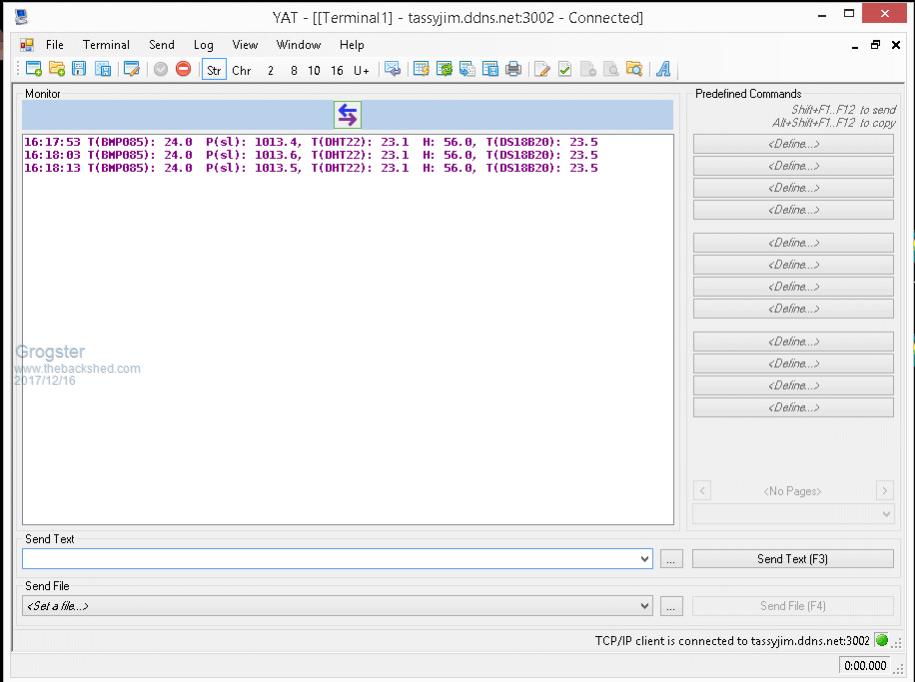Click the Open Terminal folder icon
Viewport: 915px width, 682px height.
click(56, 70)
